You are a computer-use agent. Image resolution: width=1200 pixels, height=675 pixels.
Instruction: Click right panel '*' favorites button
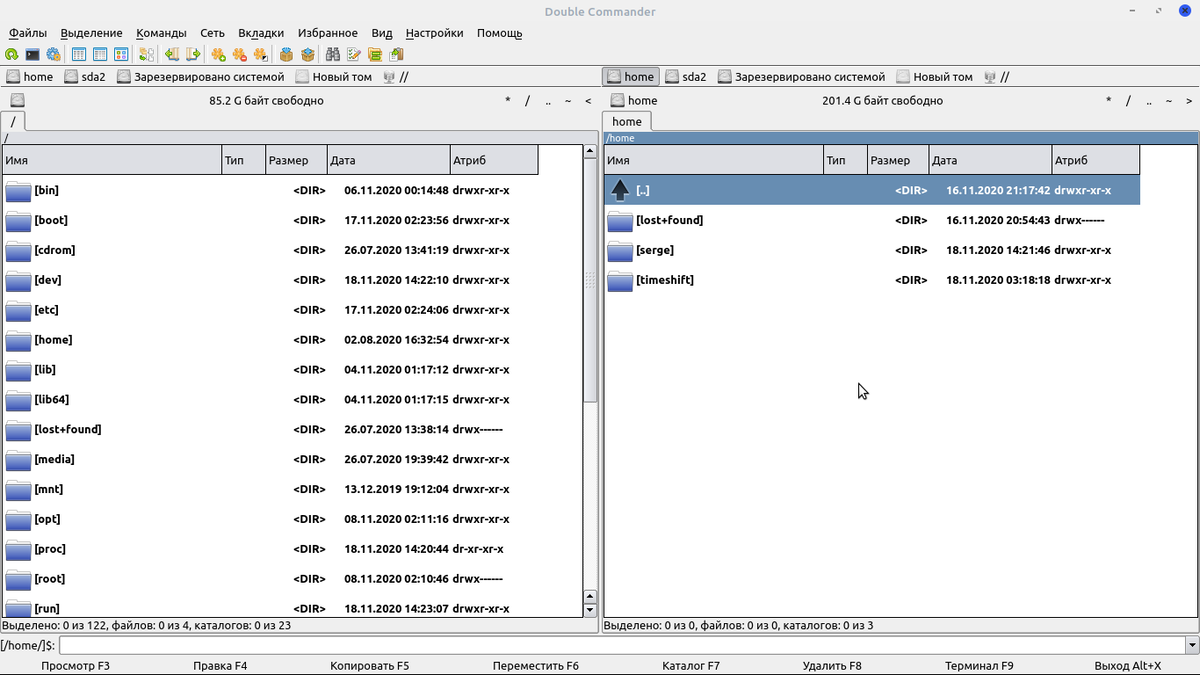[1108, 101]
